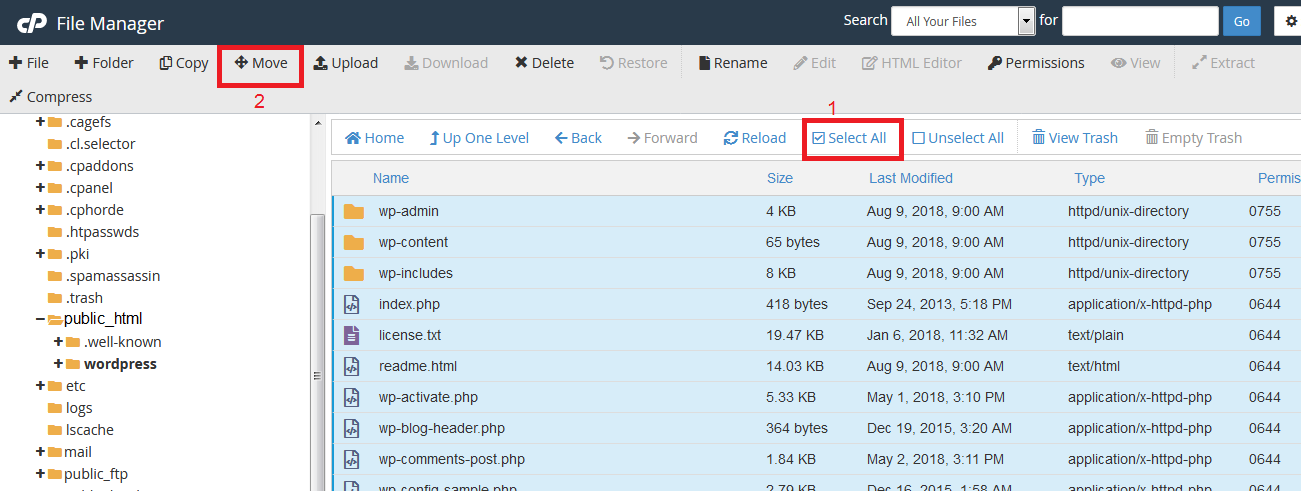Click the Copy toolbar button
Viewport: 1301px width, 491px height.
(x=184, y=63)
